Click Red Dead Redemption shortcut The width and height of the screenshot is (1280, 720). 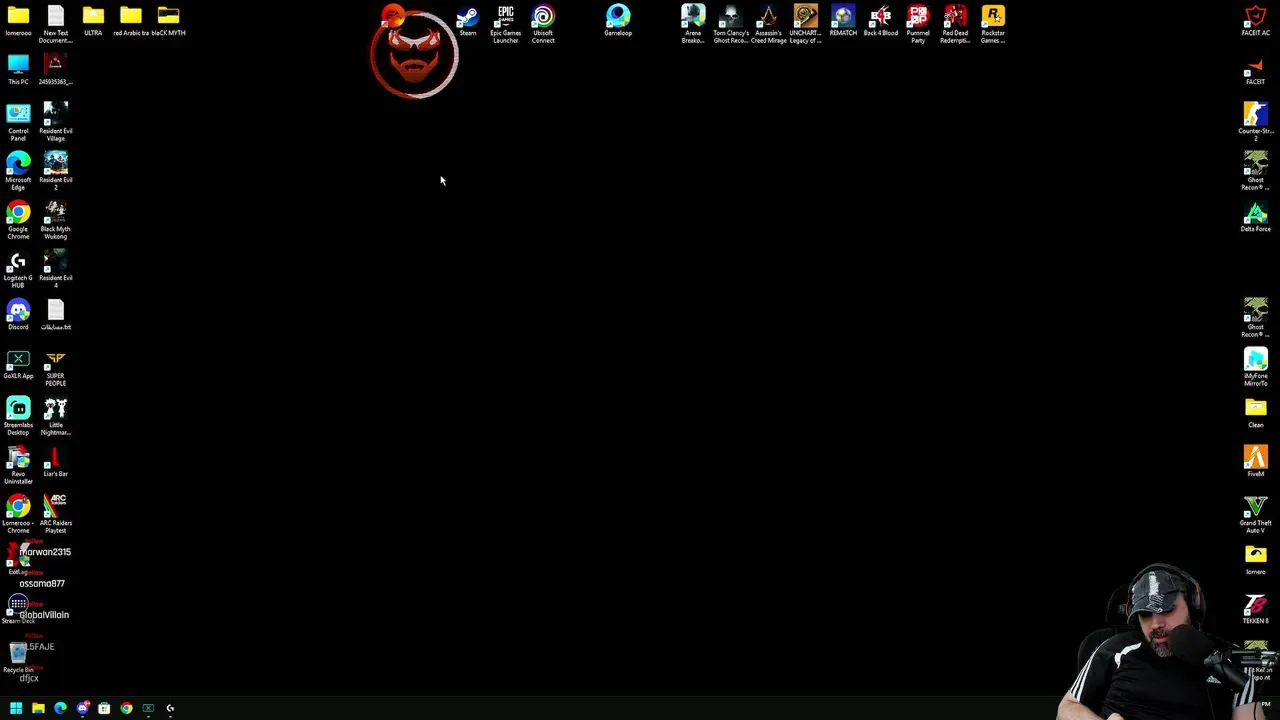955,24
